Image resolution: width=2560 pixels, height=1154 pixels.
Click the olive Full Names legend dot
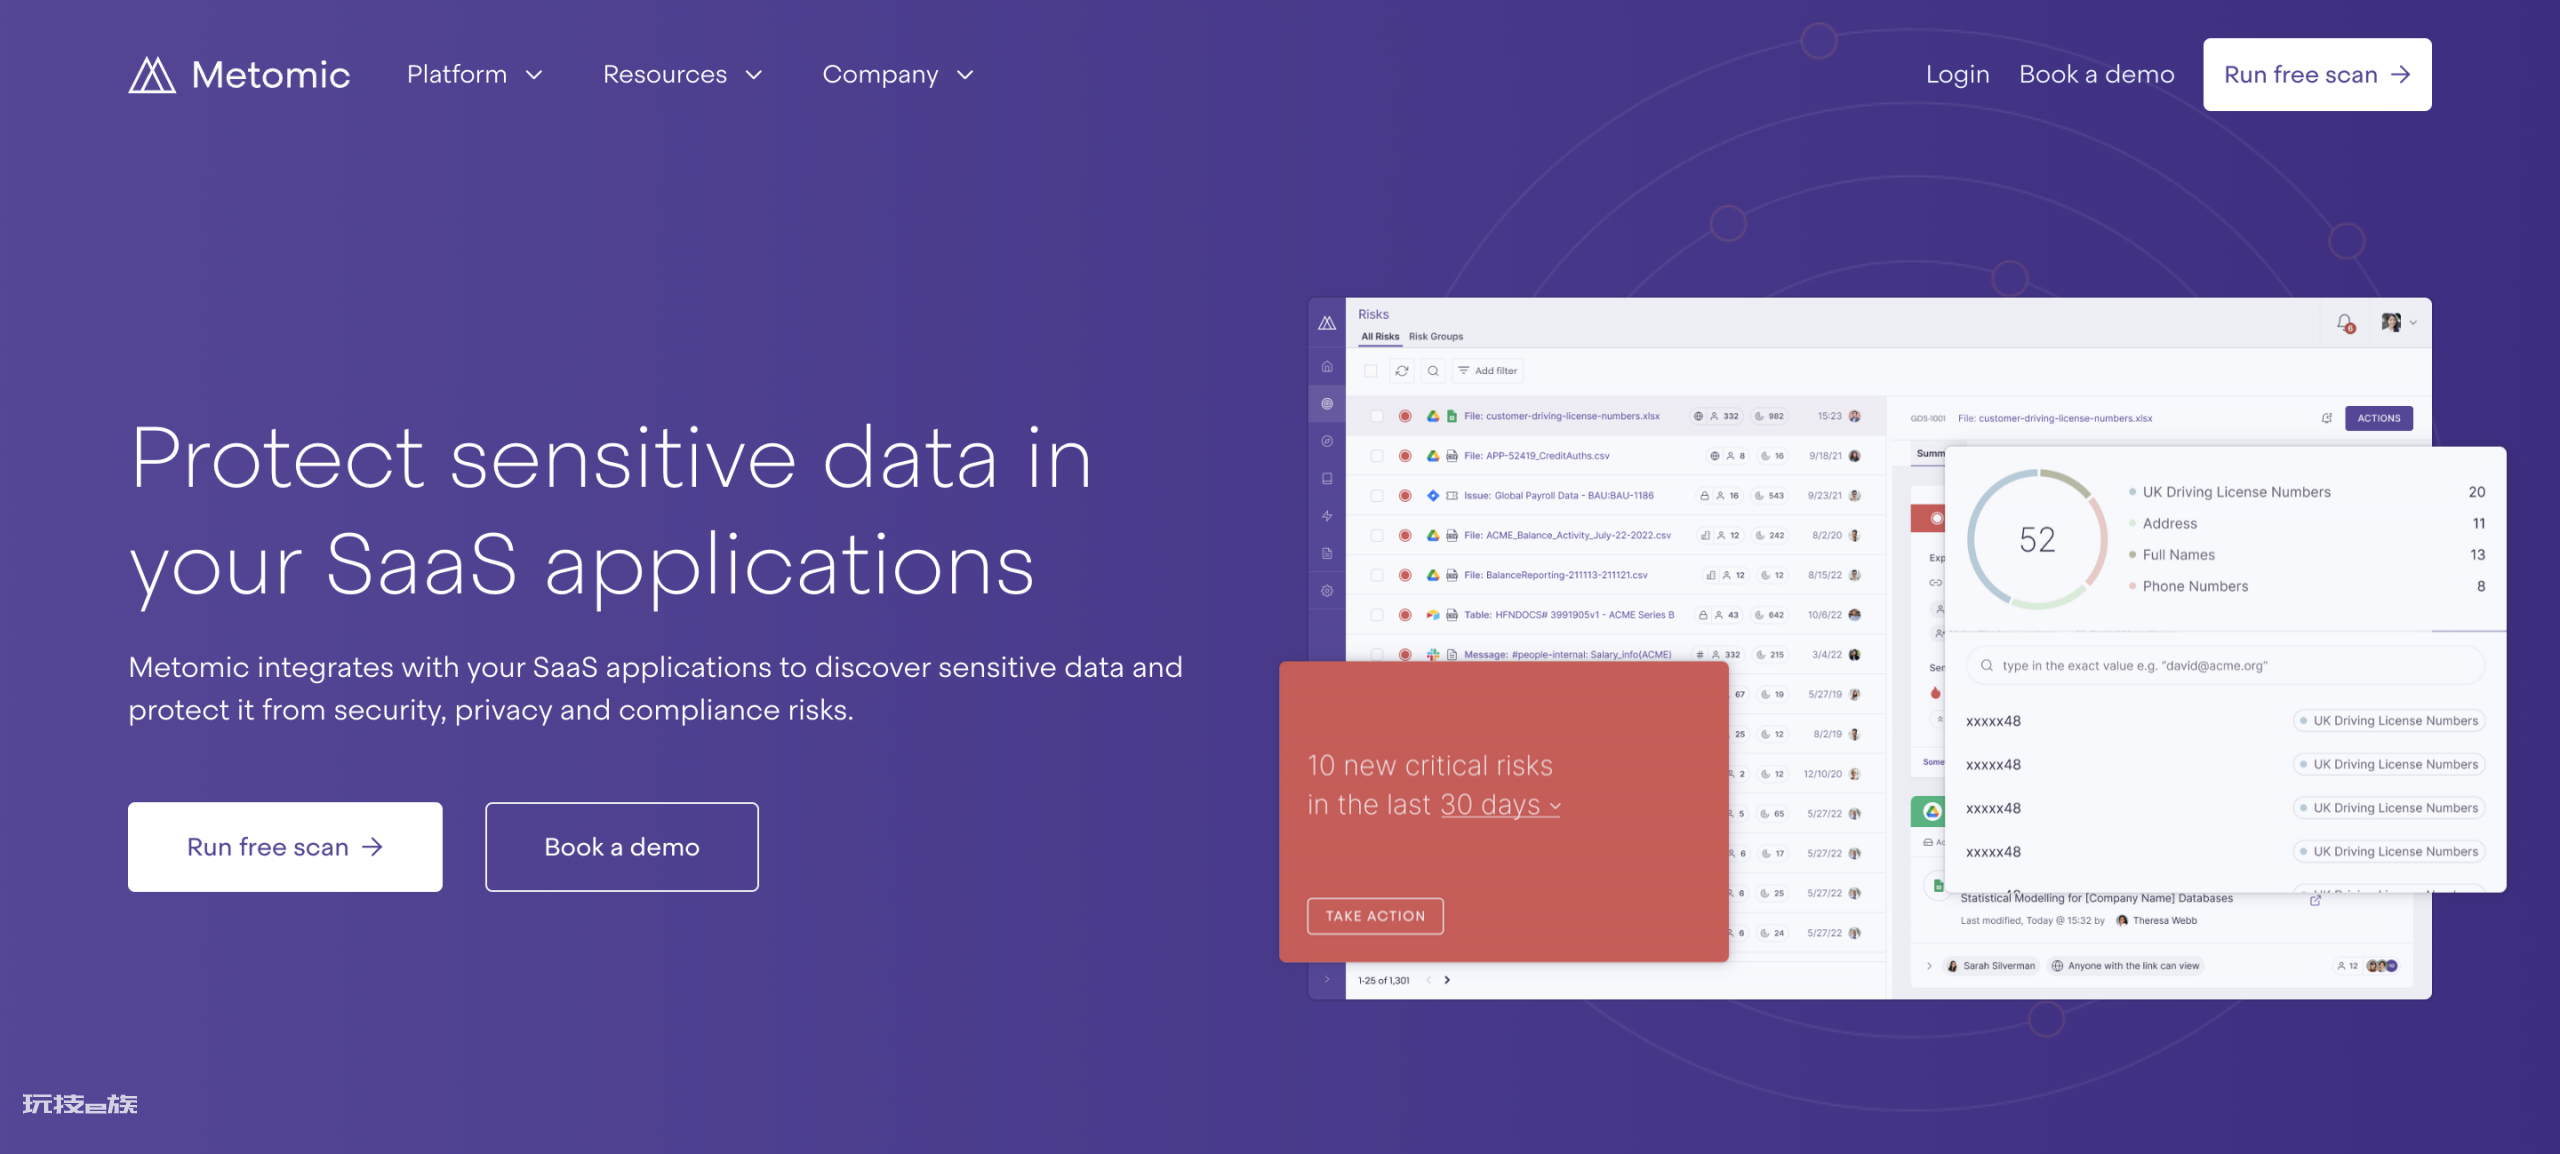click(x=2132, y=555)
